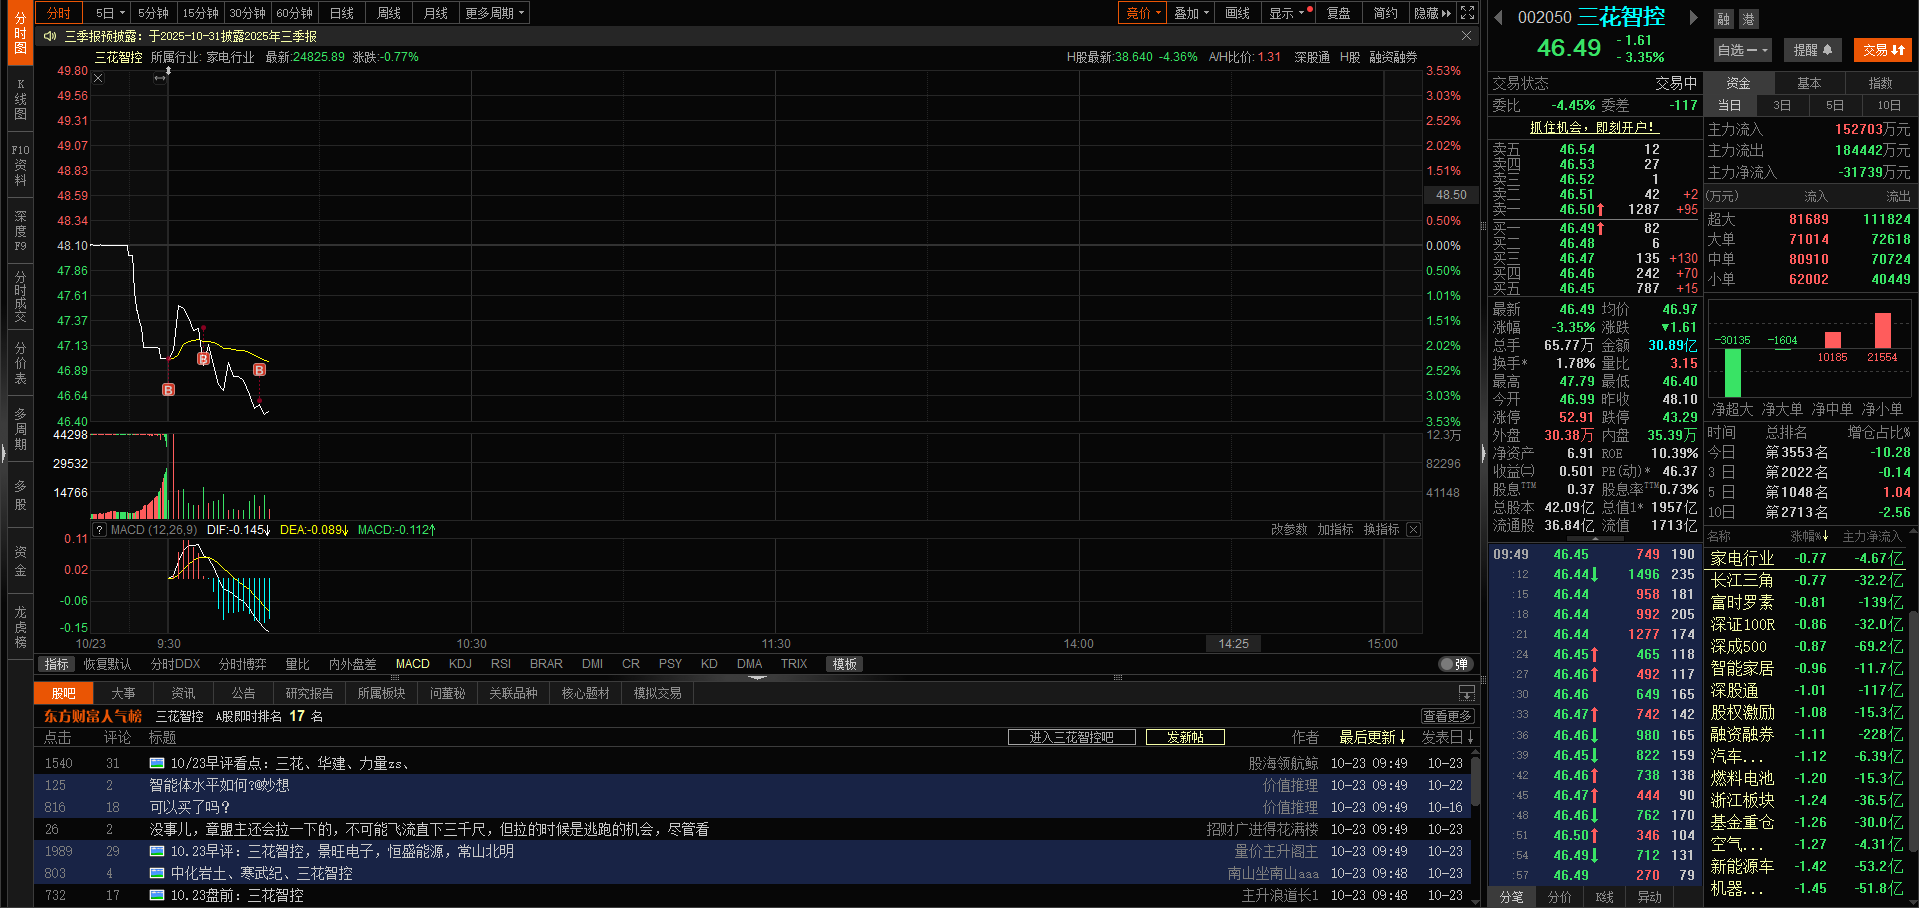1919x908 pixels.
Task: Select 3日 fund flow period
Action: tap(1782, 105)
